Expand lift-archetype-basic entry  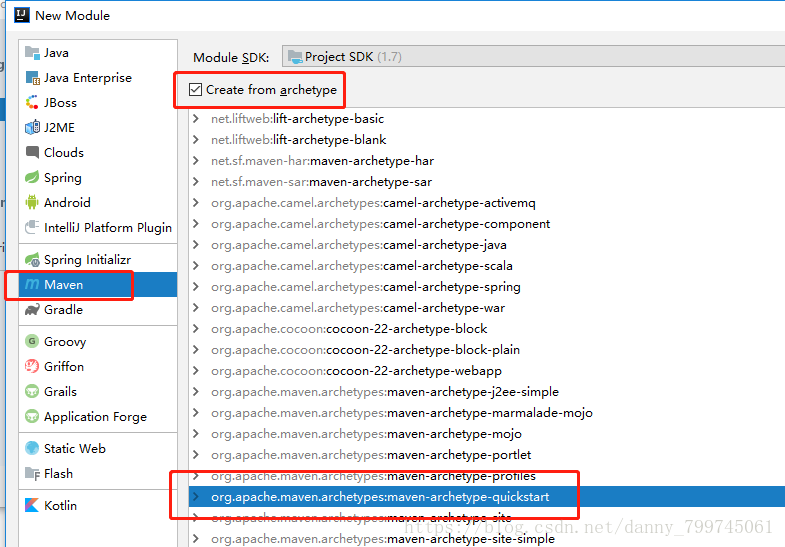pyautogui.click(x=196, y=119)
